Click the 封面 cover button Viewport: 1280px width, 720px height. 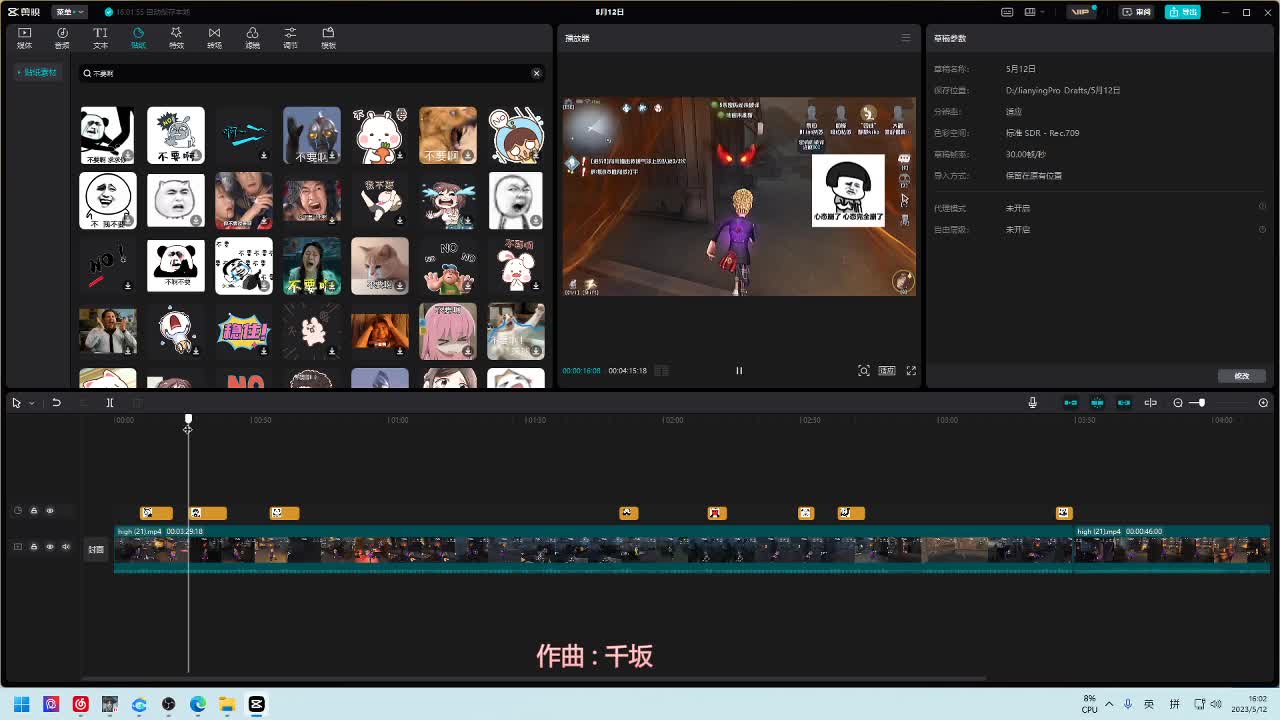(x=96, y=549)
